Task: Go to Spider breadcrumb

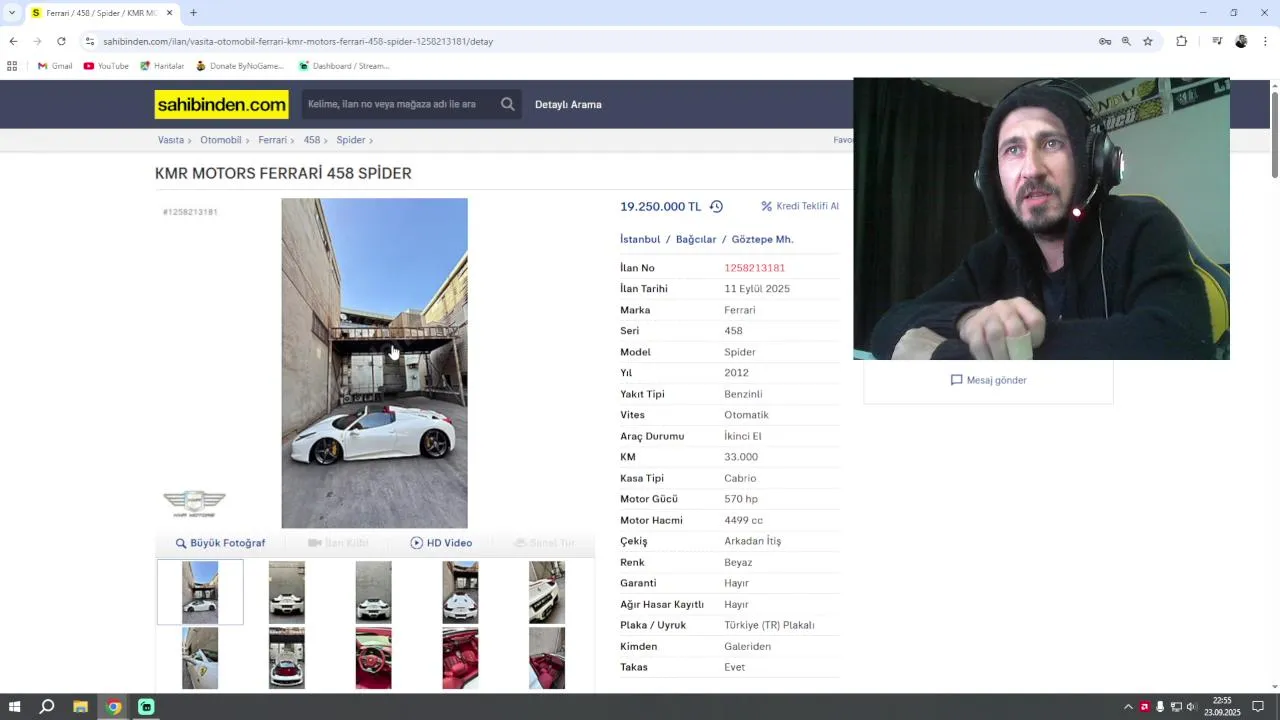Action: pos(351,140)
